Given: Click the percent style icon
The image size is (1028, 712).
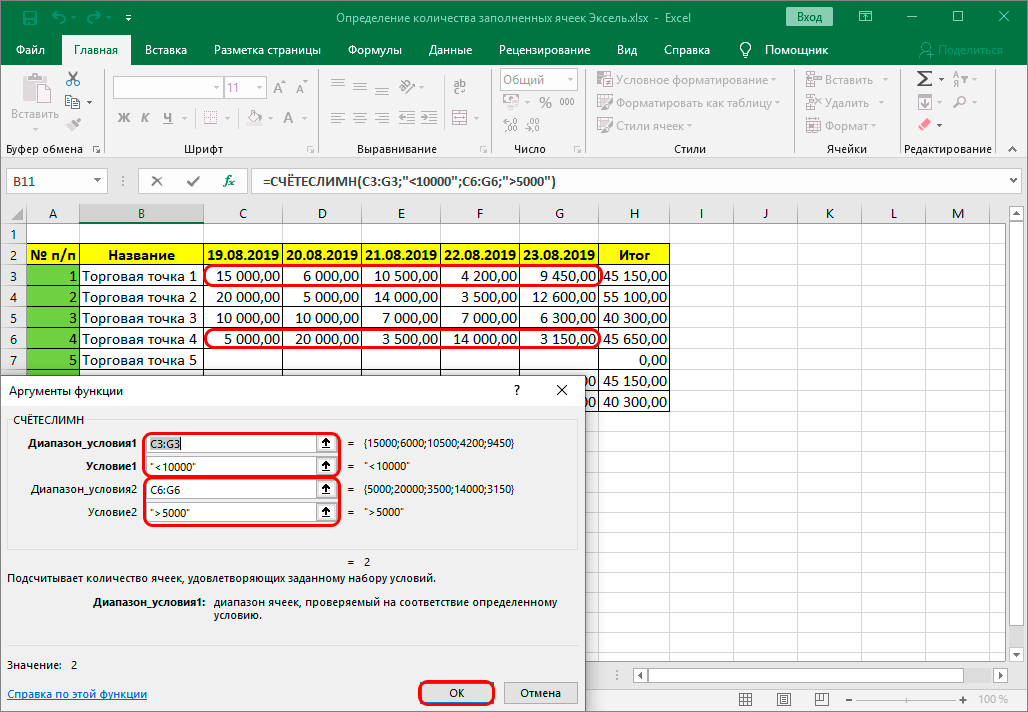Looking at the screenshot, I should click(545, 102).
